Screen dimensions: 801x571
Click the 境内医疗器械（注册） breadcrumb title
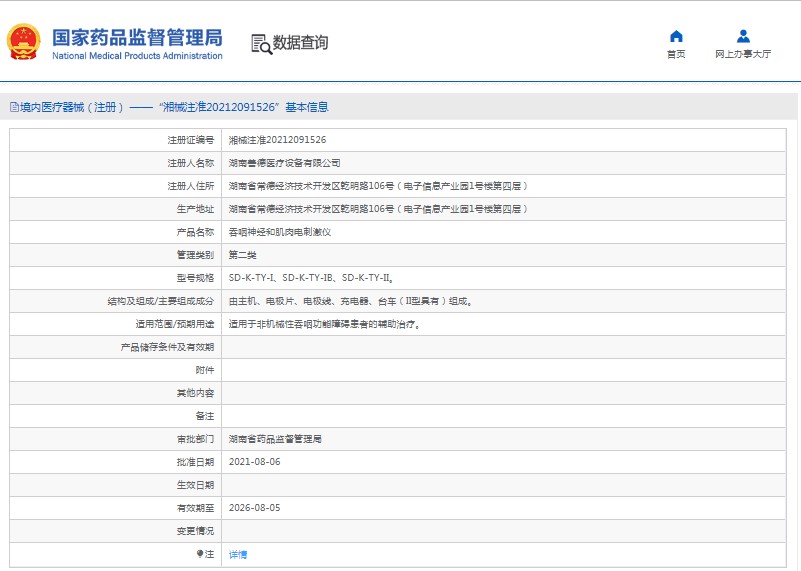pos(72,107)
